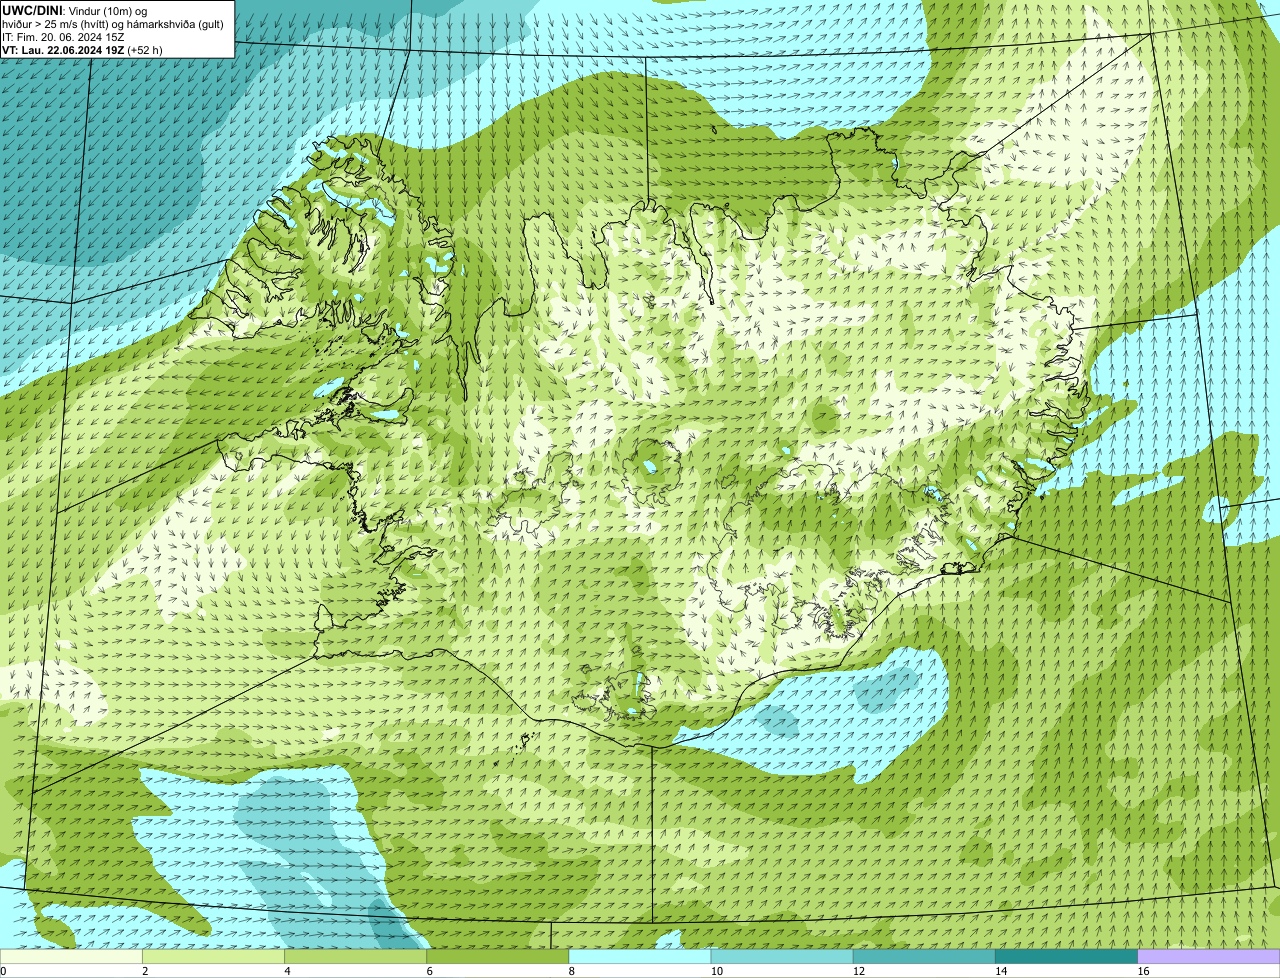Click the pale yellow 0–2 m/s legend swatch
The image size is (1280, 978).
point(71,956)
